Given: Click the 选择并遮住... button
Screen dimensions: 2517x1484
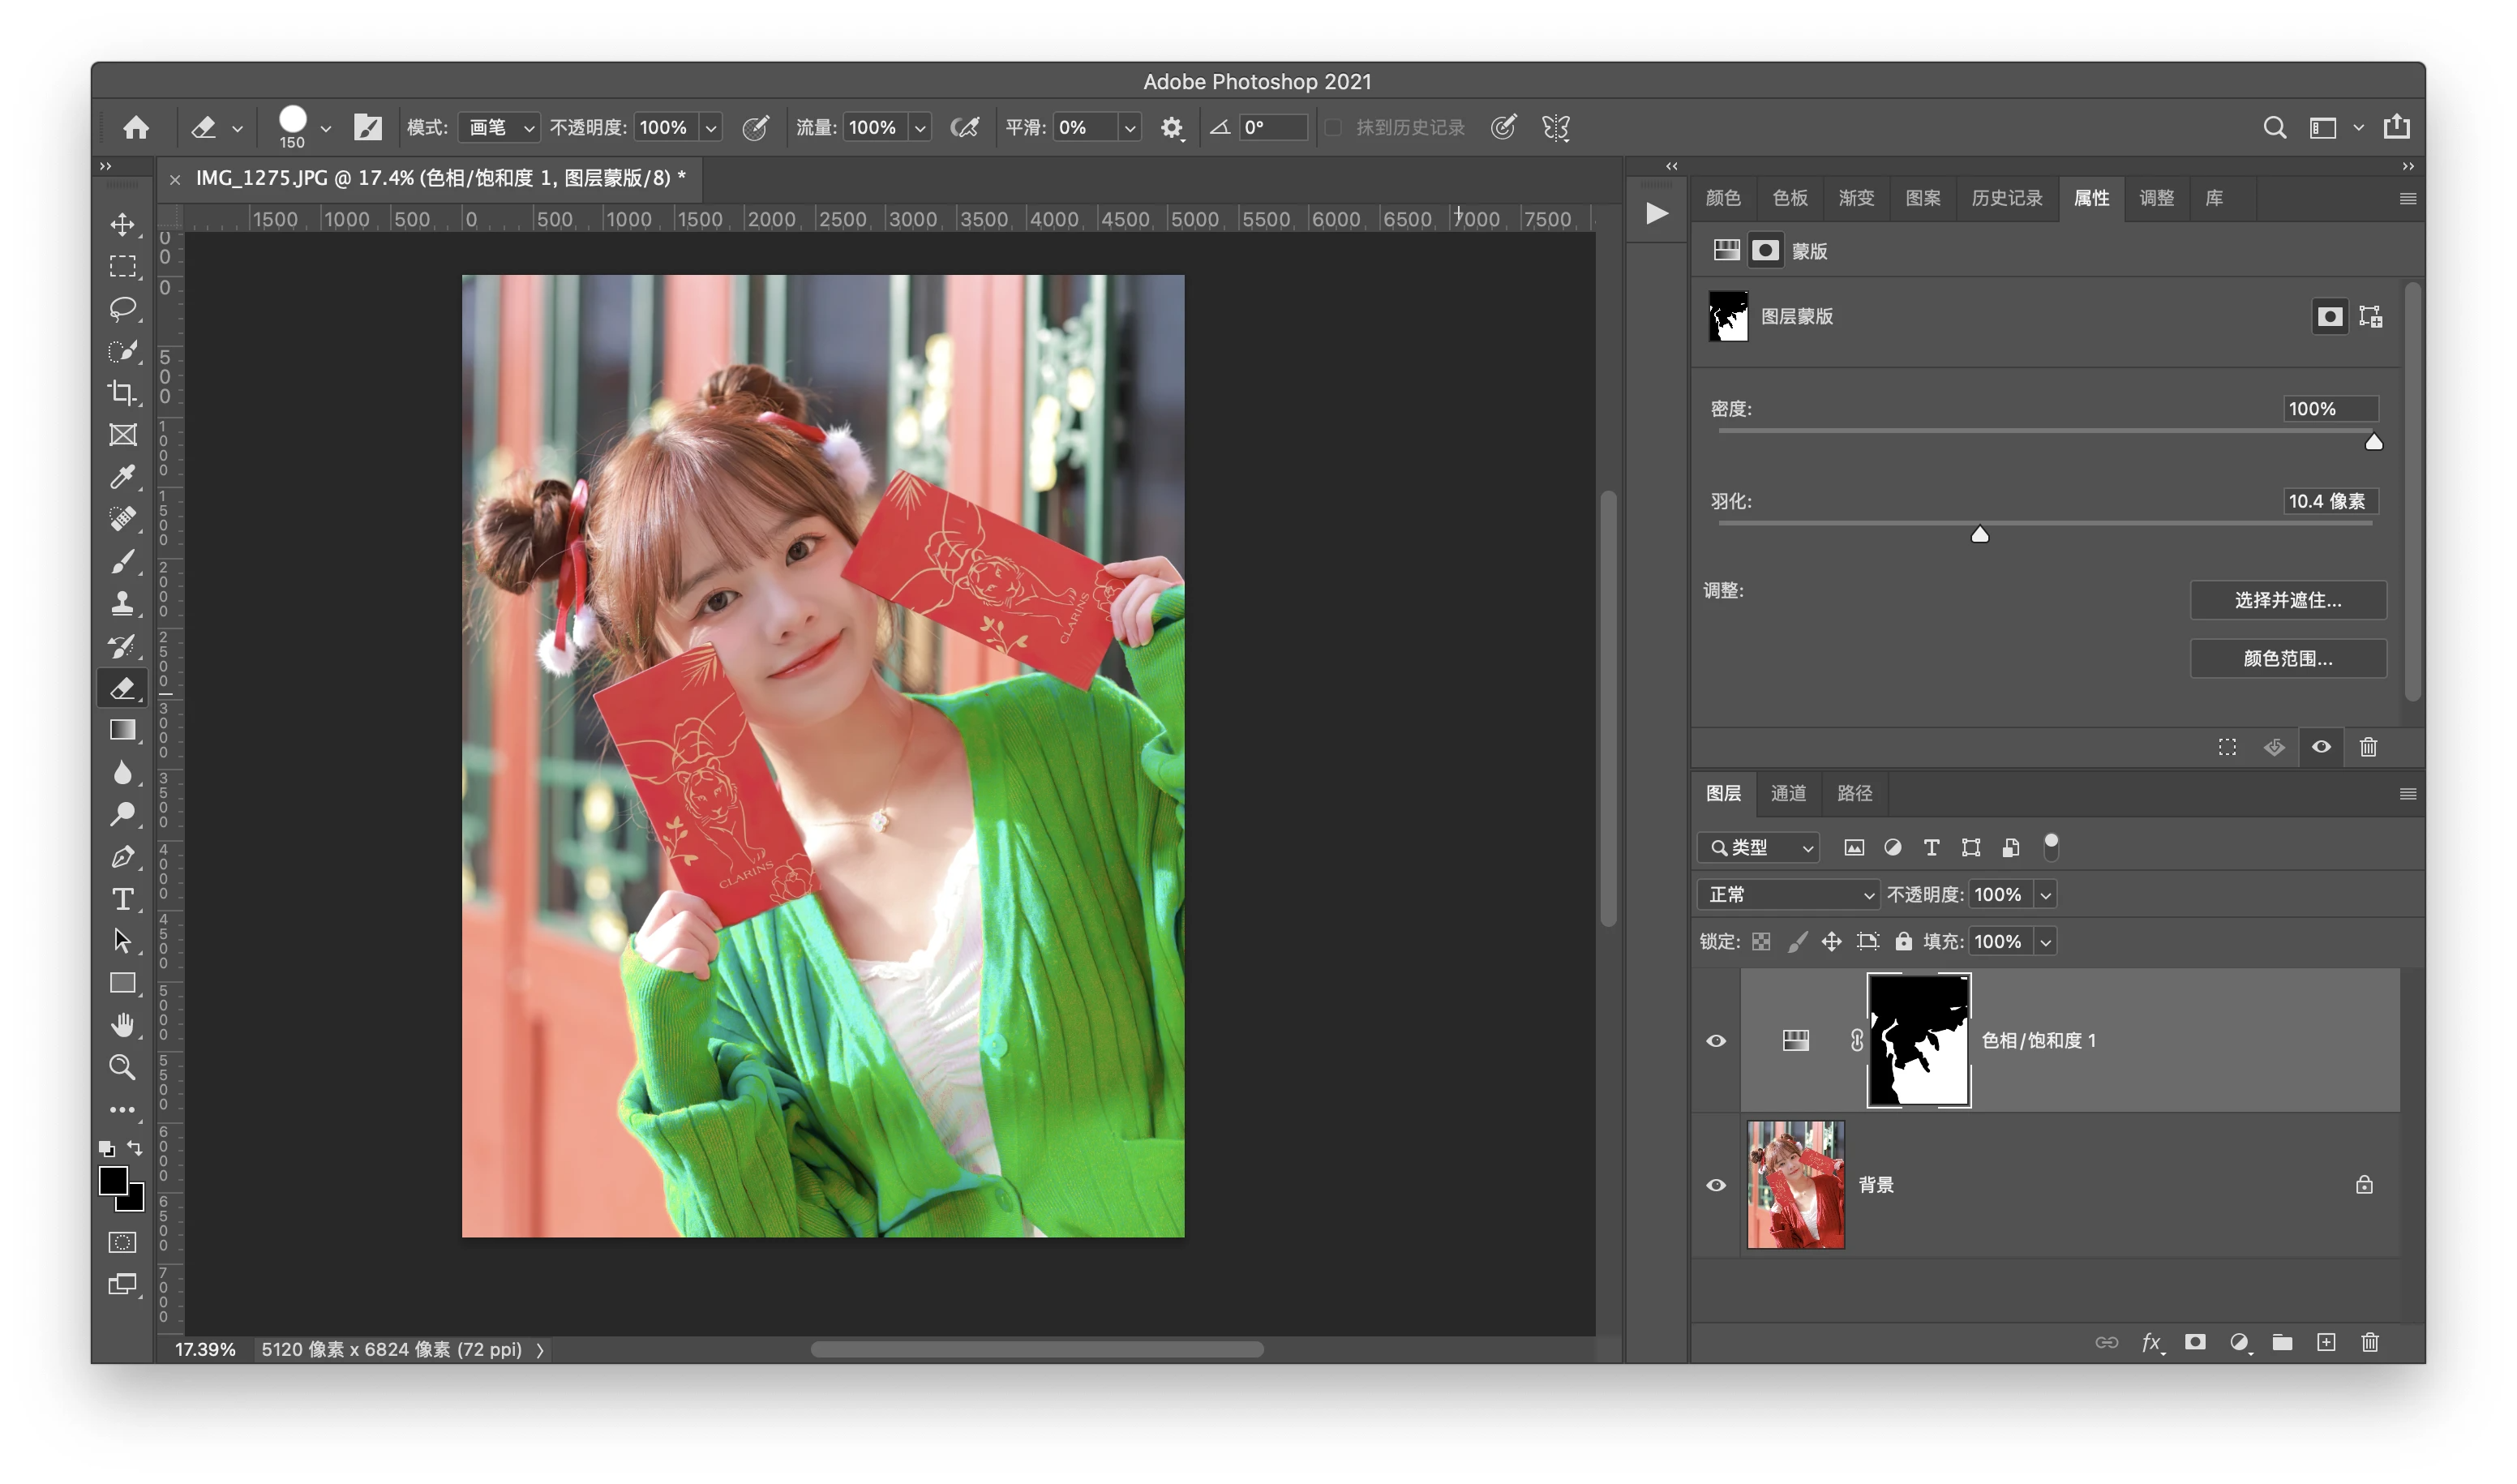Looking at the screenshot, I should 2287,600.
